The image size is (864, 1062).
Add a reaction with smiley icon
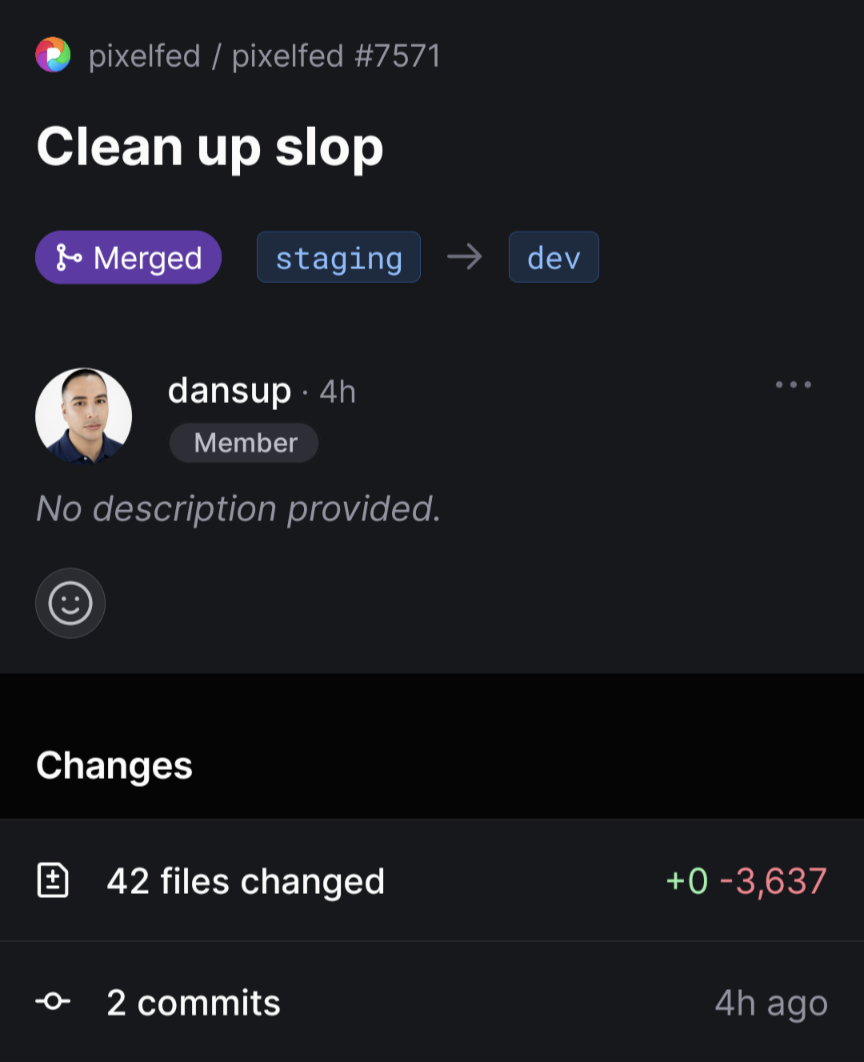click(x=70, y=603)
